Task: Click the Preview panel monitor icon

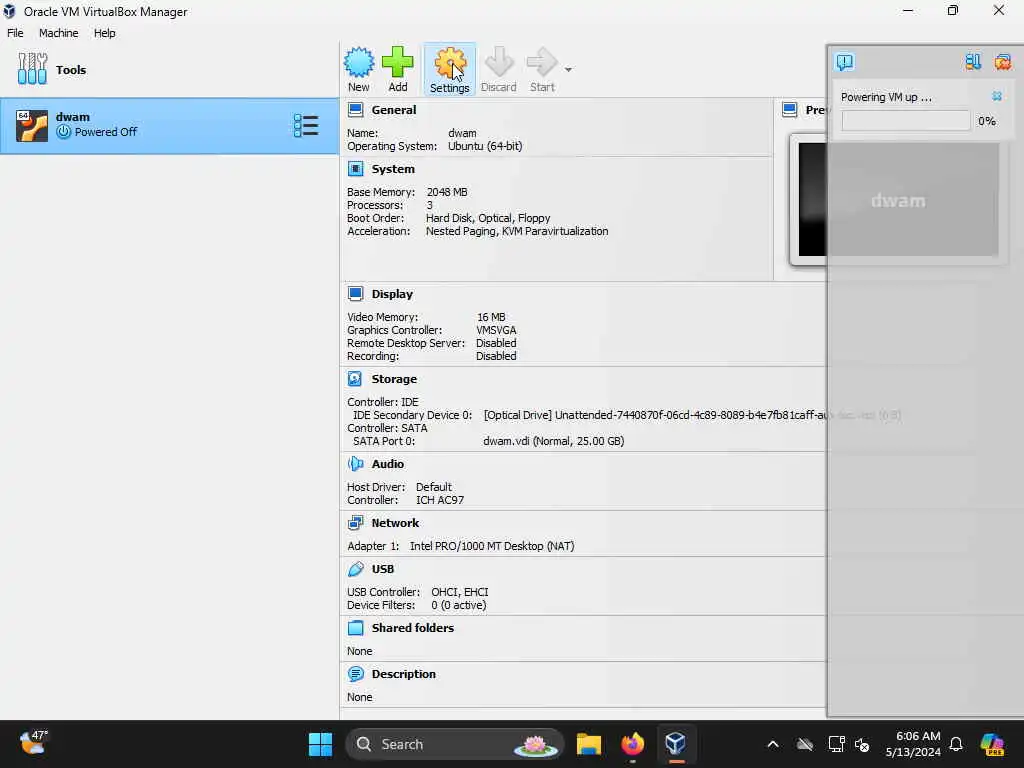Action: (x=790, y=110)
